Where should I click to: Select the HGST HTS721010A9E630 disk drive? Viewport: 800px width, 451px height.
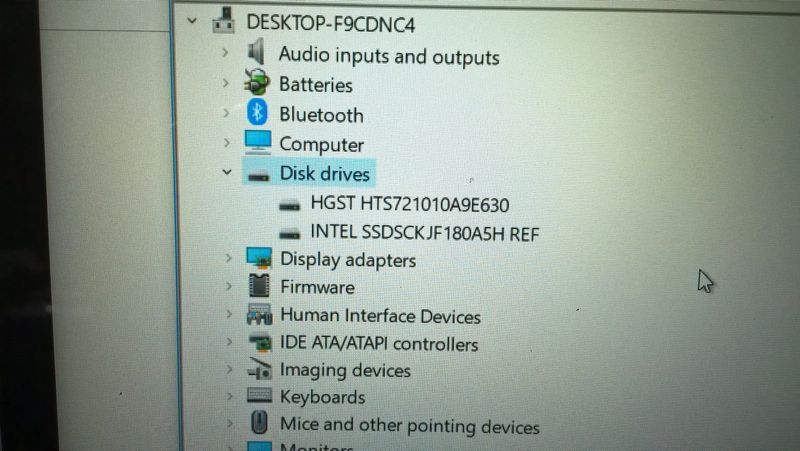410,204
